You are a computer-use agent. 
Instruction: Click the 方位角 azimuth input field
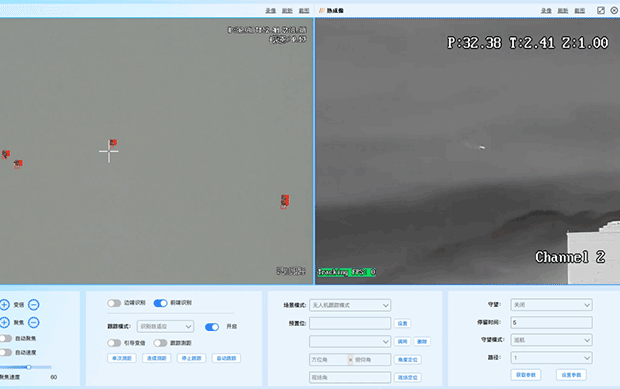pyautogui.click(x=328, y=360)
